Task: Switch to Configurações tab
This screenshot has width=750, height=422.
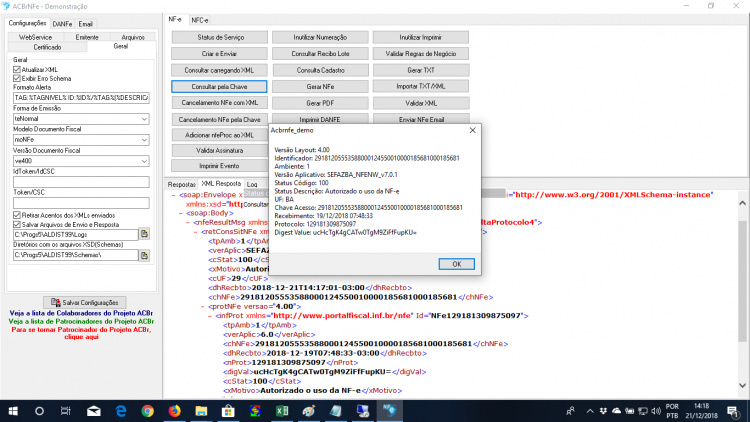Action: click(27, 23)
